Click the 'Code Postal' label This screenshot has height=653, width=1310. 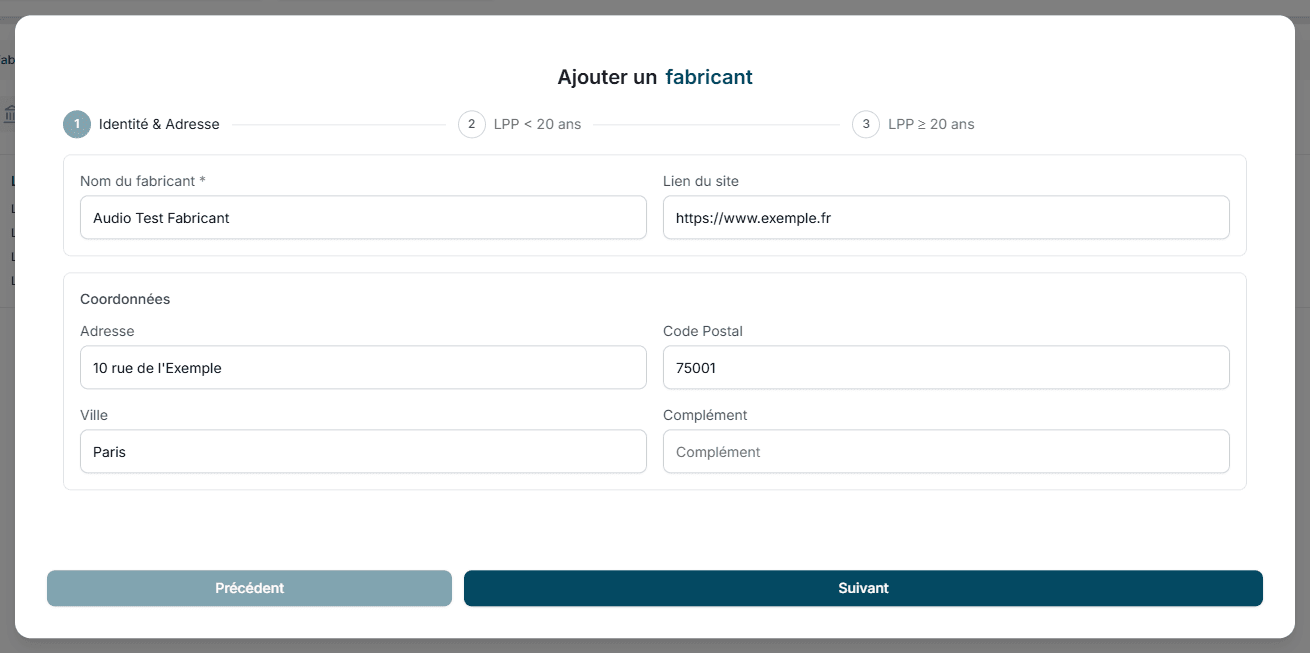(703, 331)
